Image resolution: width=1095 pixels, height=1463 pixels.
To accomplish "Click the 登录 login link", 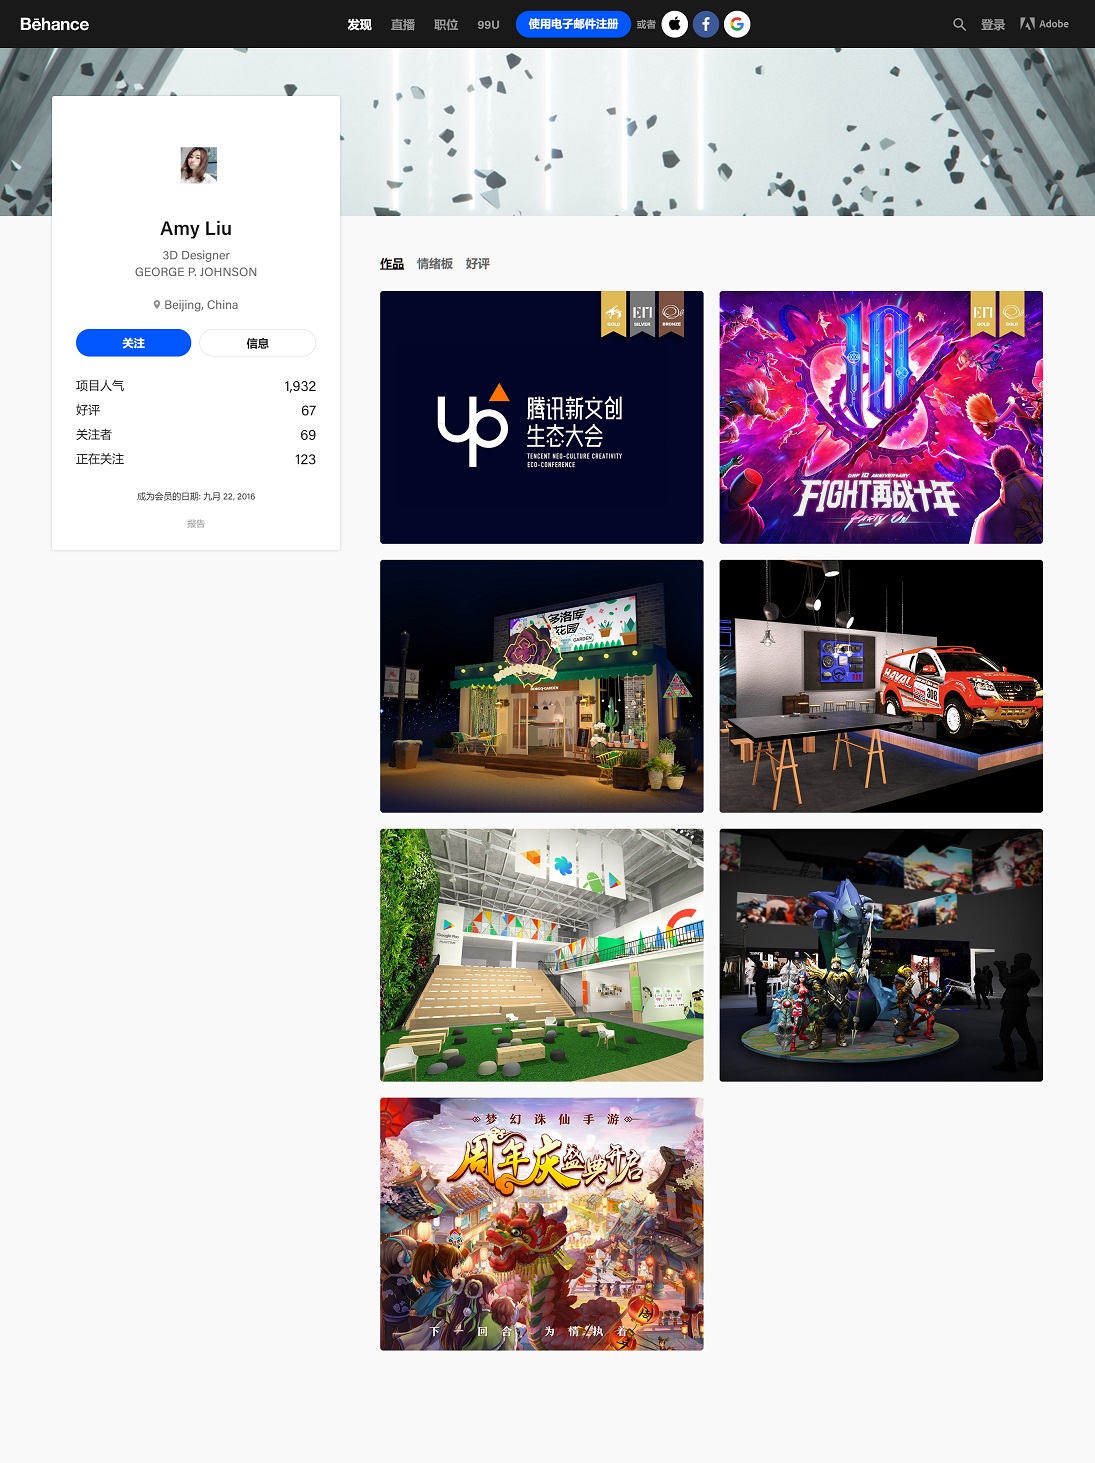I will click(993, 24).
